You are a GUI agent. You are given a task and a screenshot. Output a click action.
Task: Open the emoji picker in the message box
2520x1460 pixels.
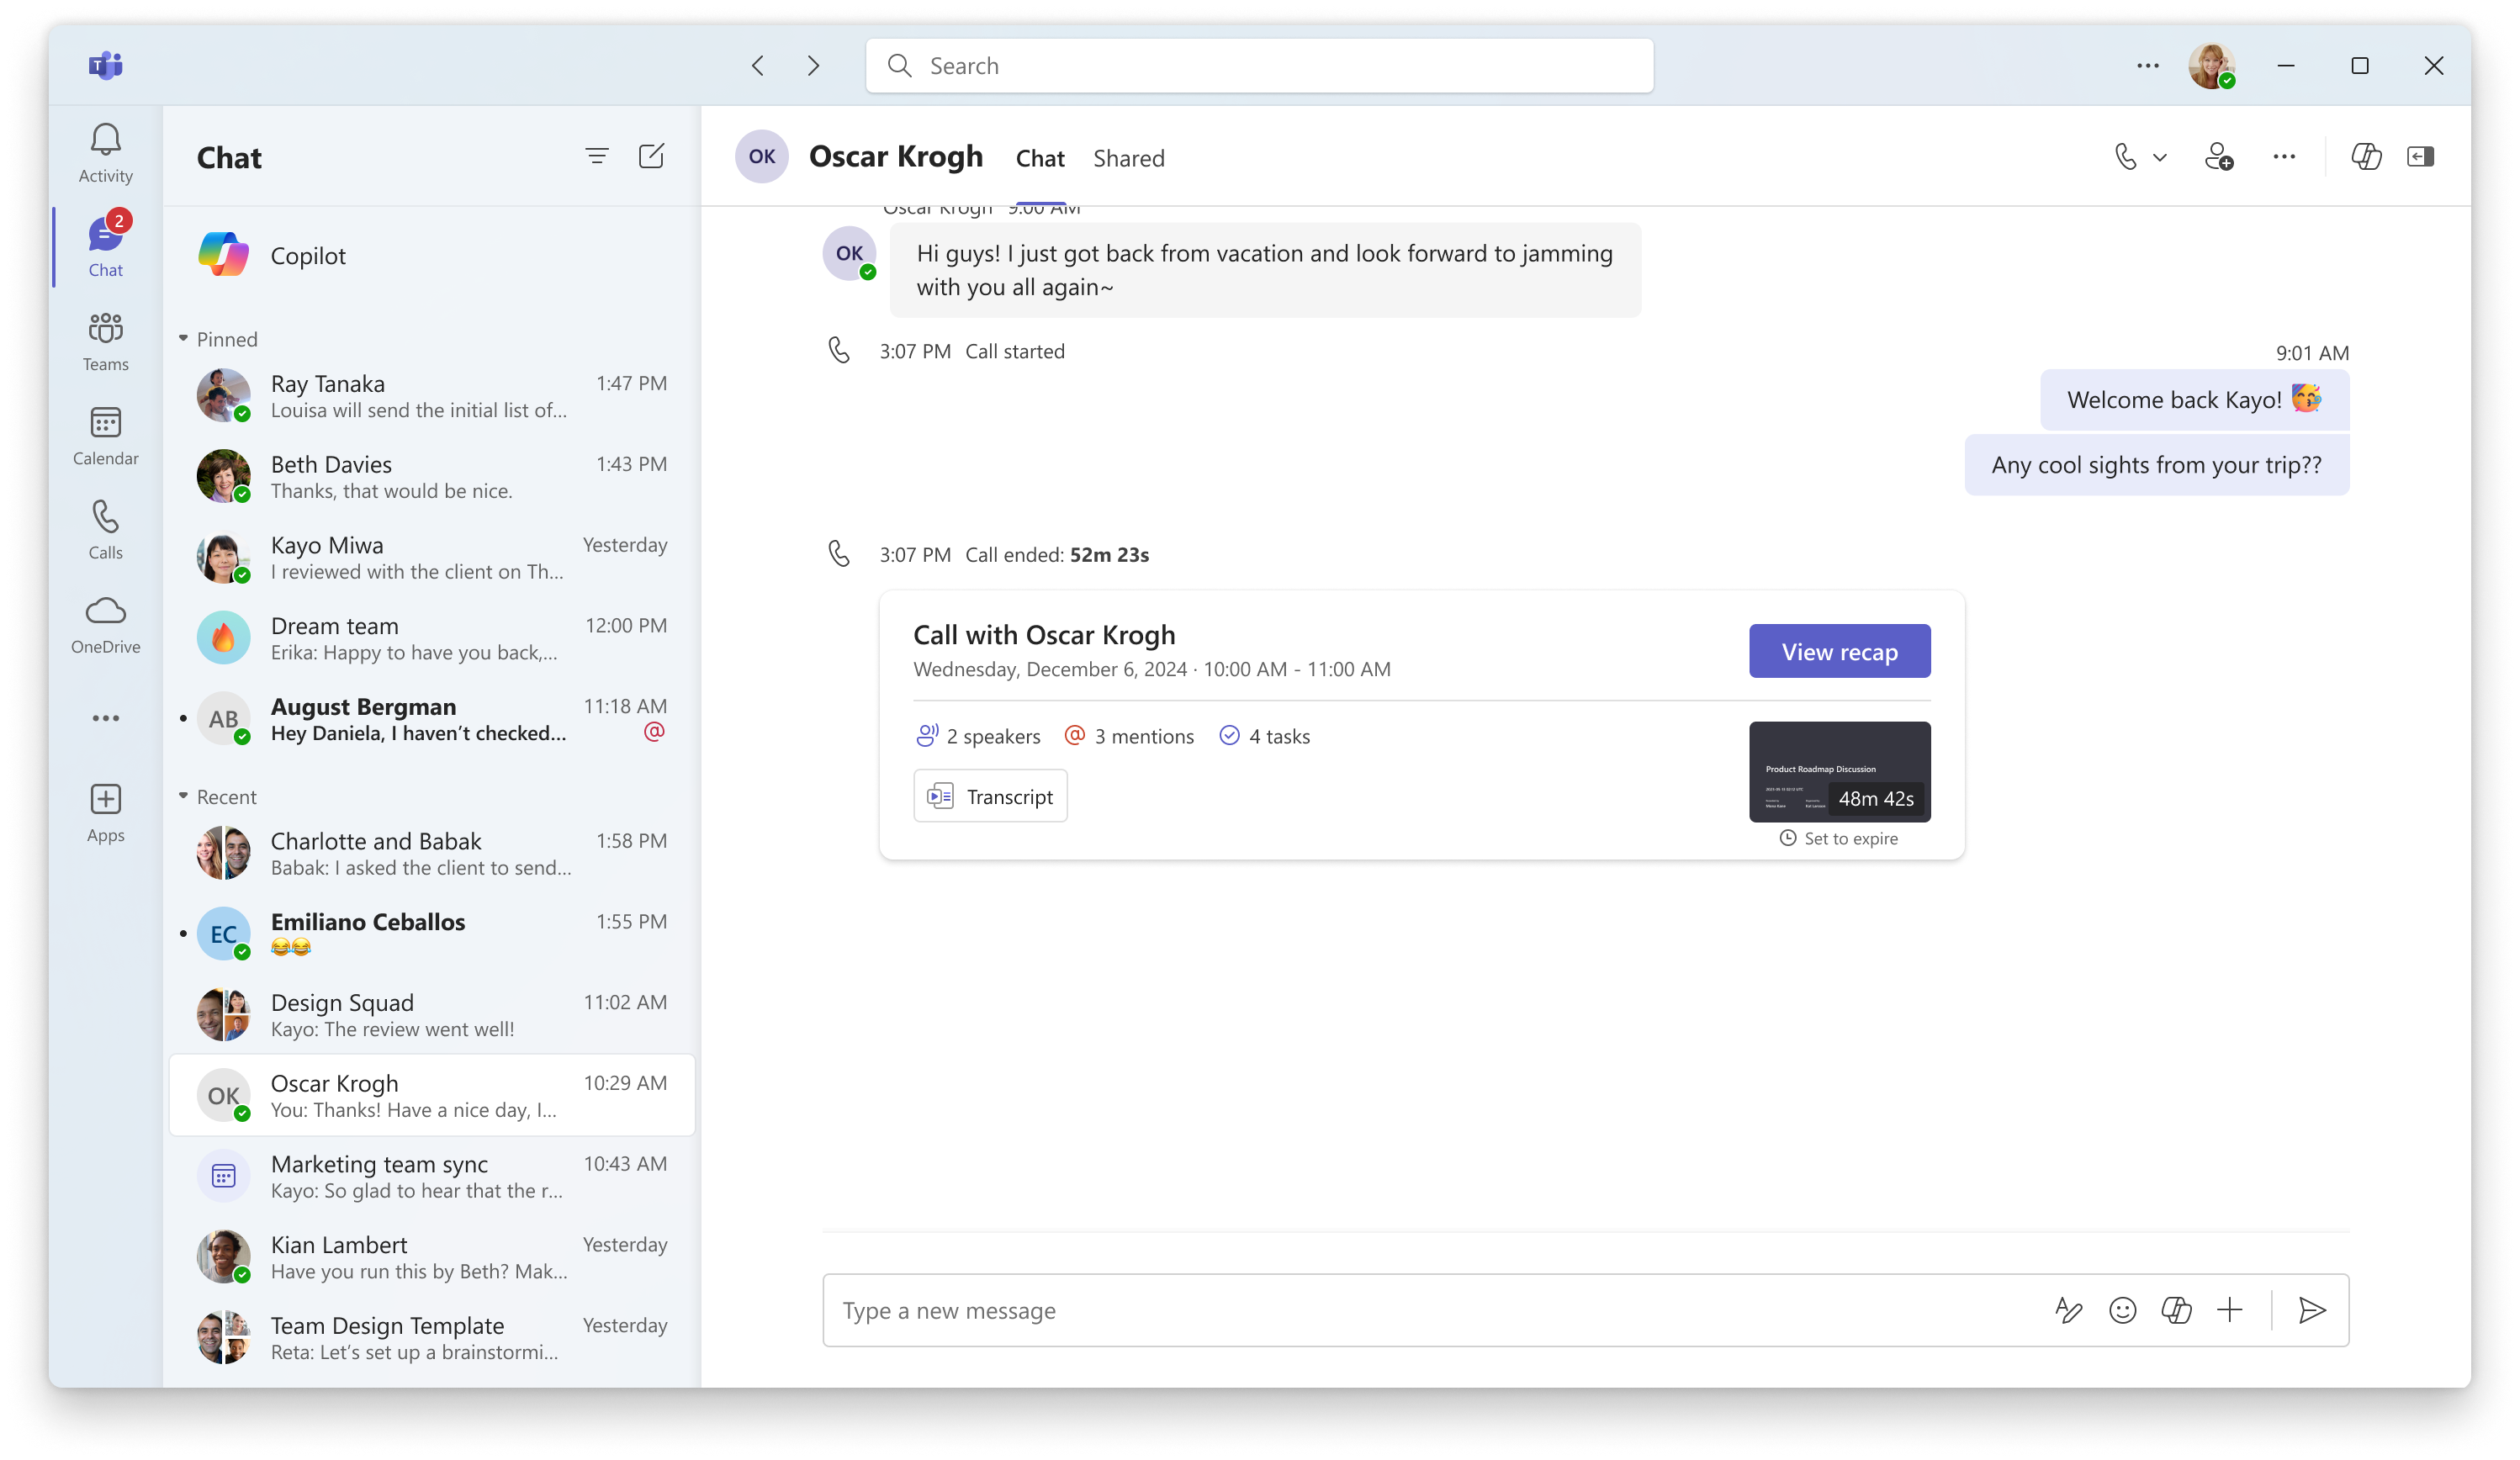click(2123, 1310)
